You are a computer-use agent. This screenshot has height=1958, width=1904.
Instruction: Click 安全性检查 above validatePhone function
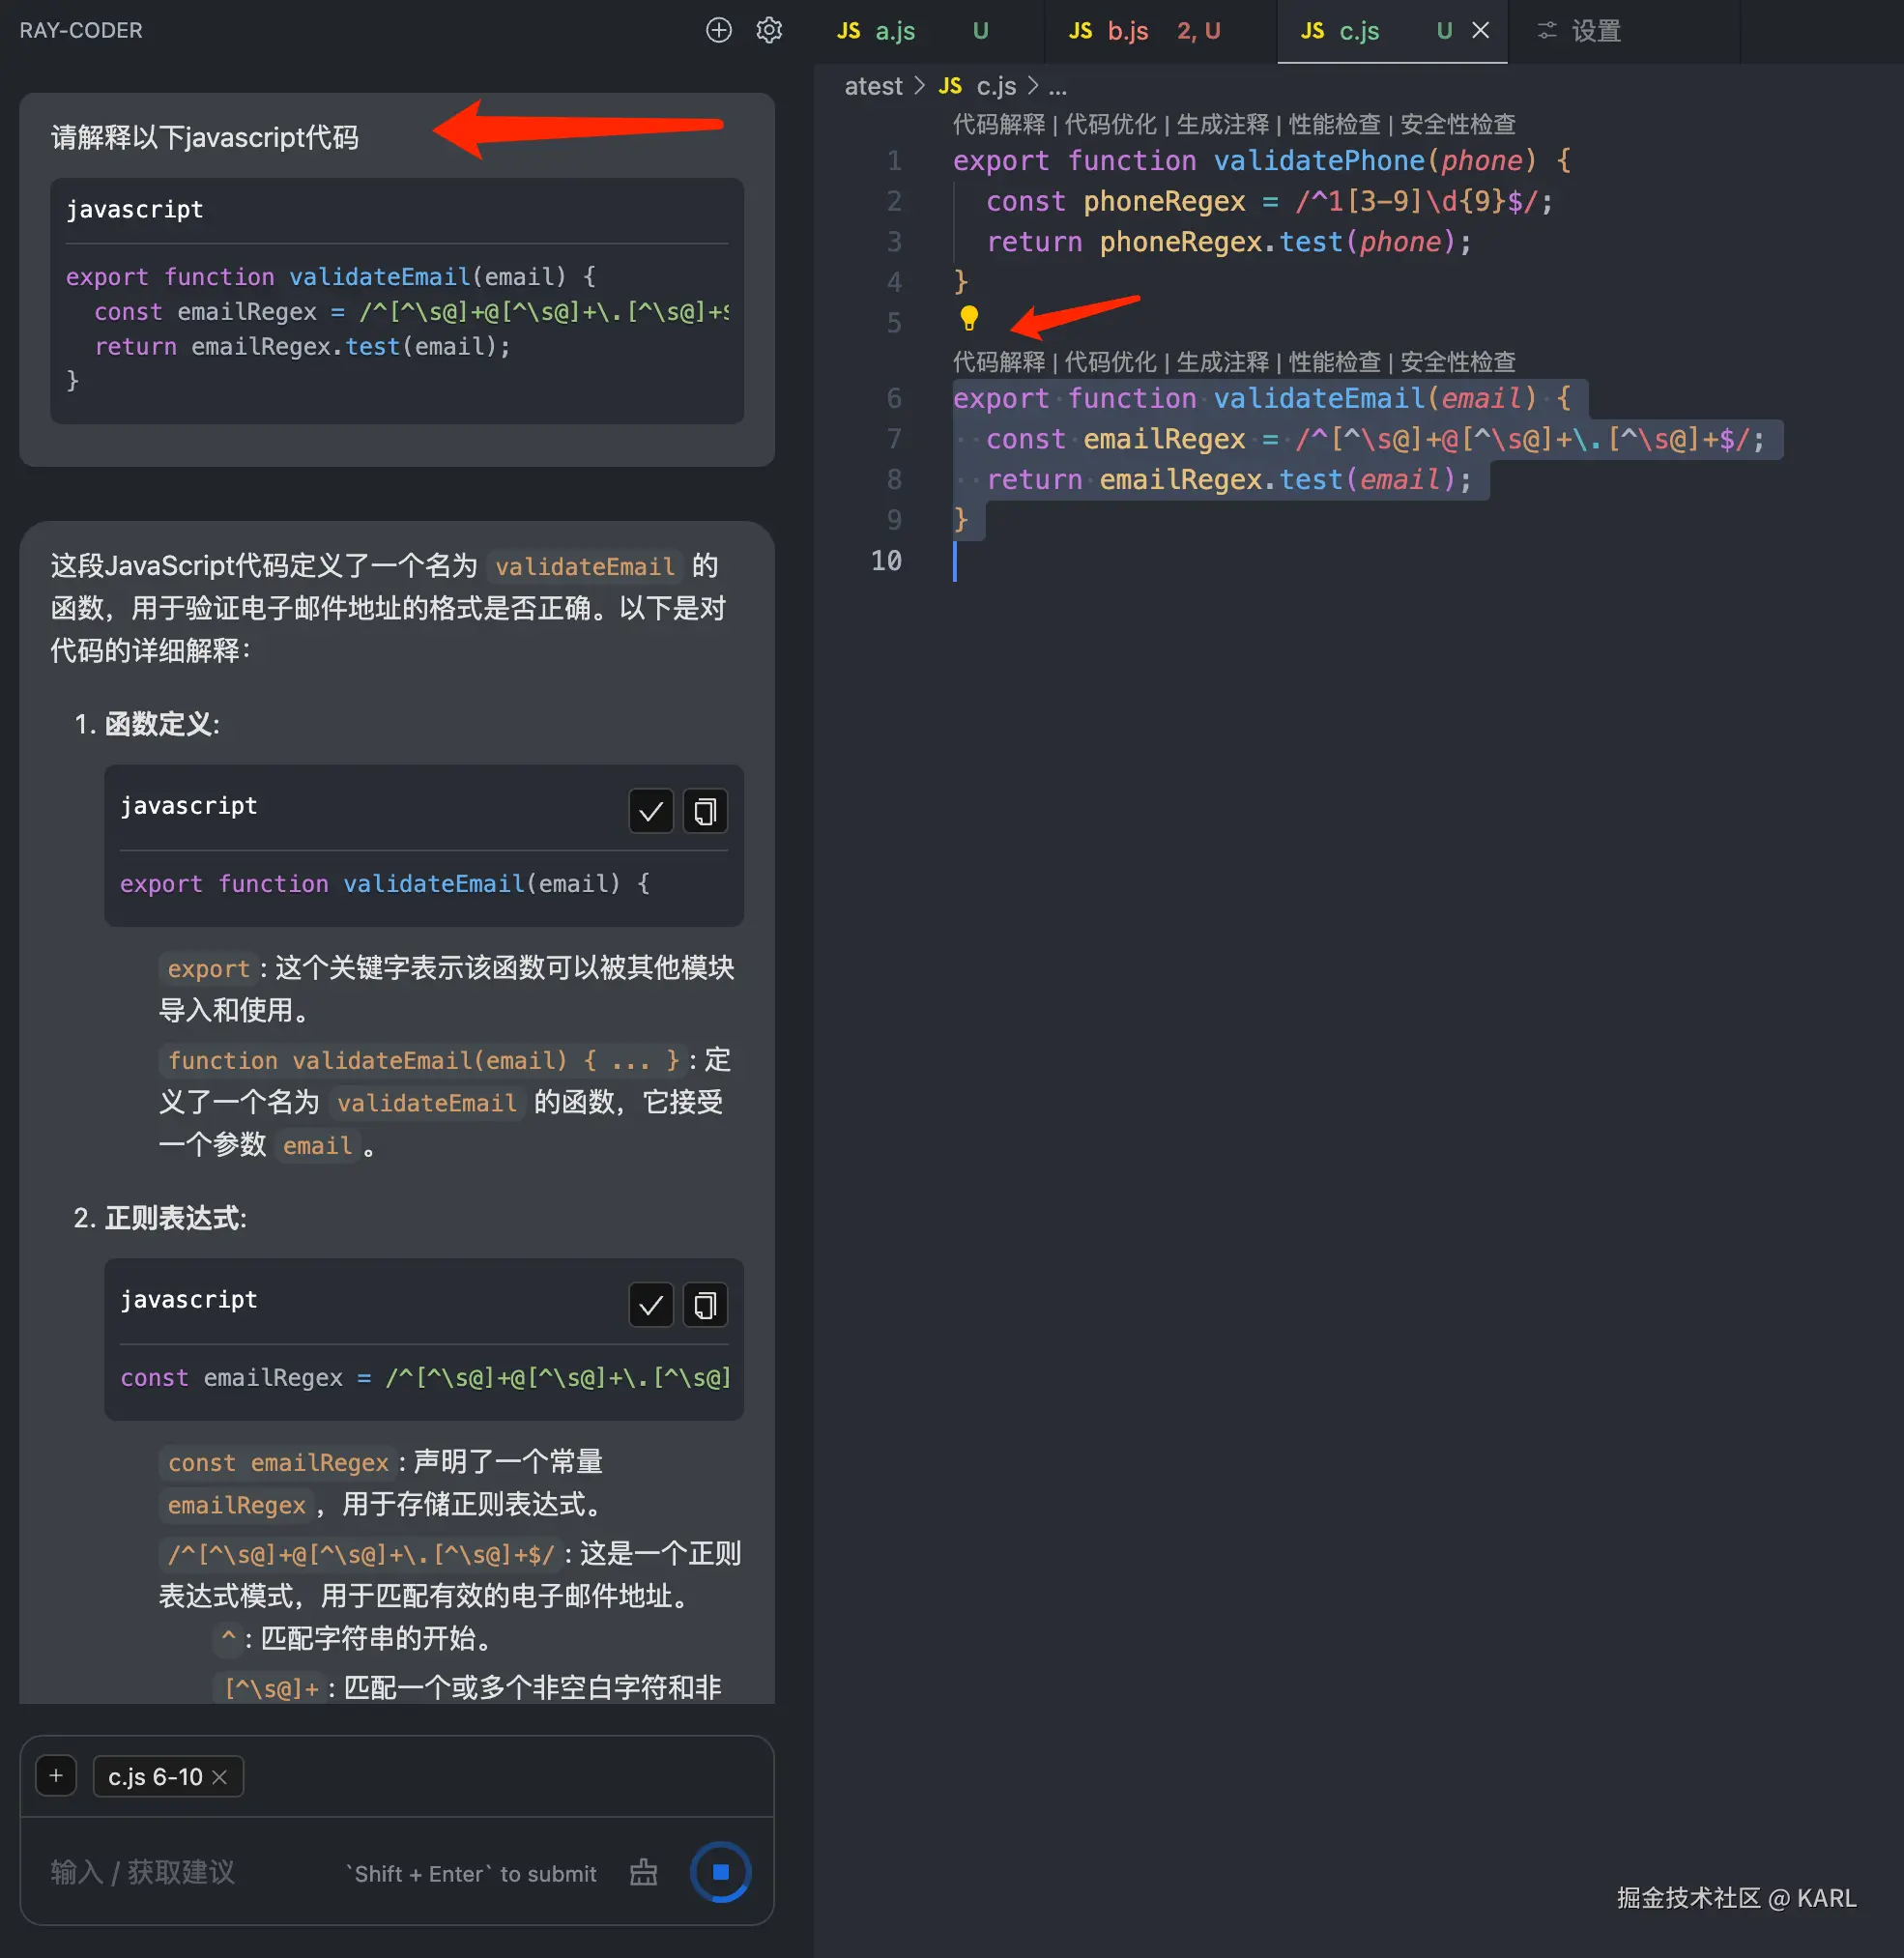[x=1457, y=124]
